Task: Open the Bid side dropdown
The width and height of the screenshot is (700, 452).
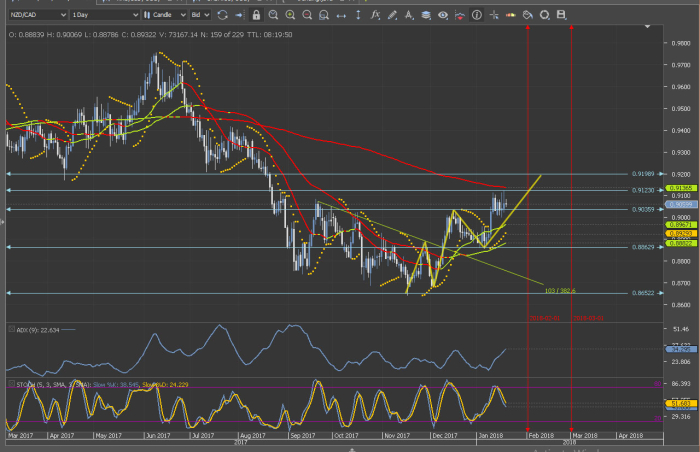Action: coord(200,15)
